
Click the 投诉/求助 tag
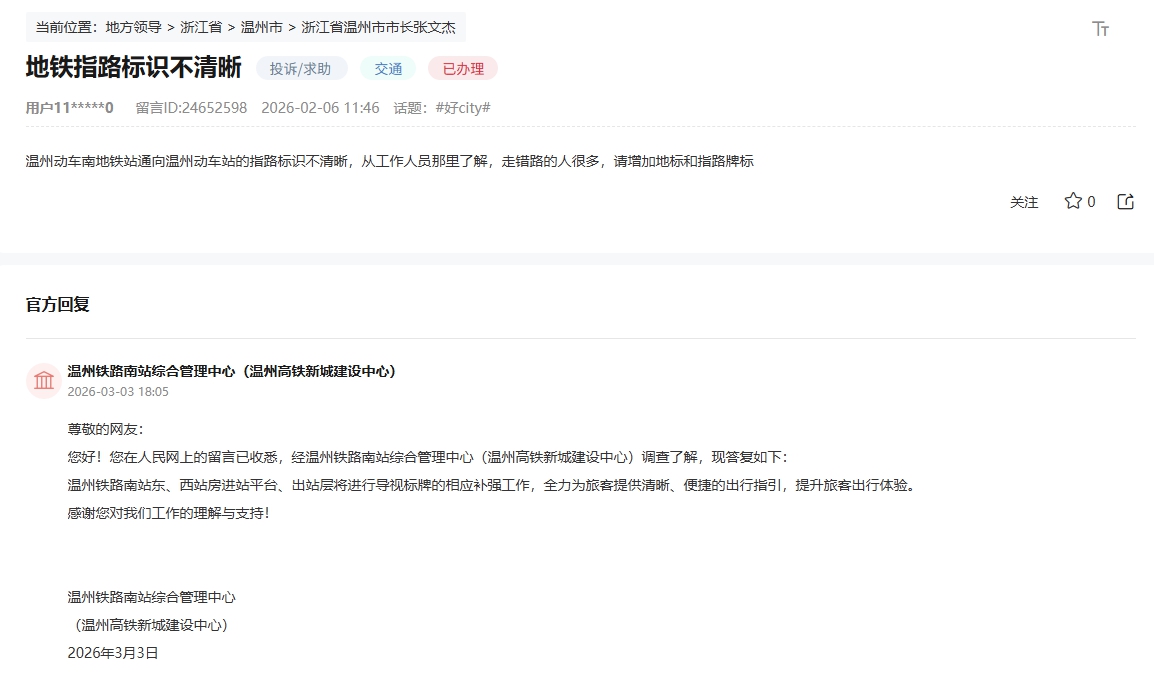[300, 68]
